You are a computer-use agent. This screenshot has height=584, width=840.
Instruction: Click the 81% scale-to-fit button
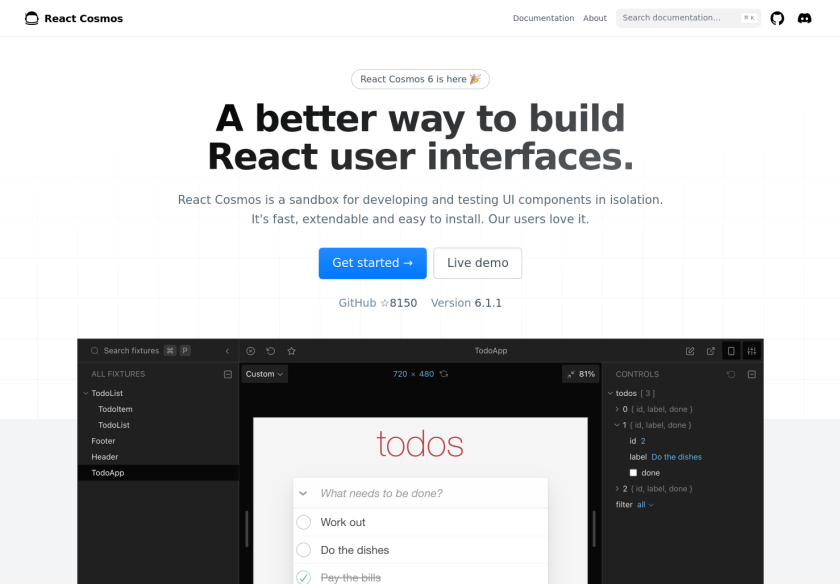click(581, 374)
